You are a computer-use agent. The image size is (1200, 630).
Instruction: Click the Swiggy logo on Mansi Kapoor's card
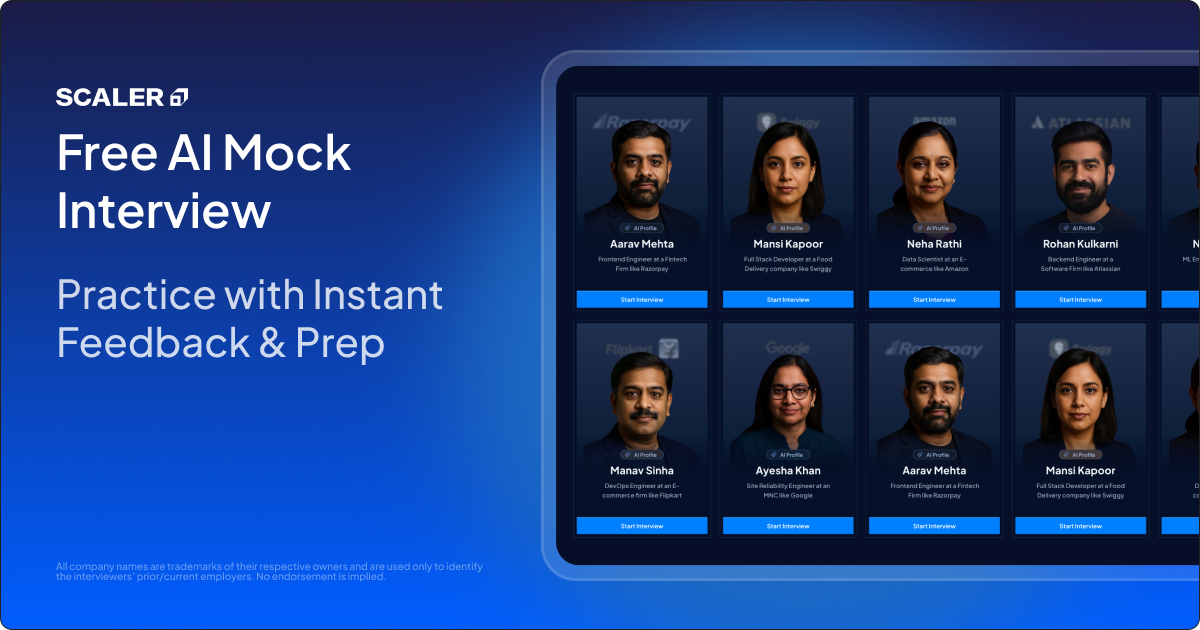tap(787, 122)
